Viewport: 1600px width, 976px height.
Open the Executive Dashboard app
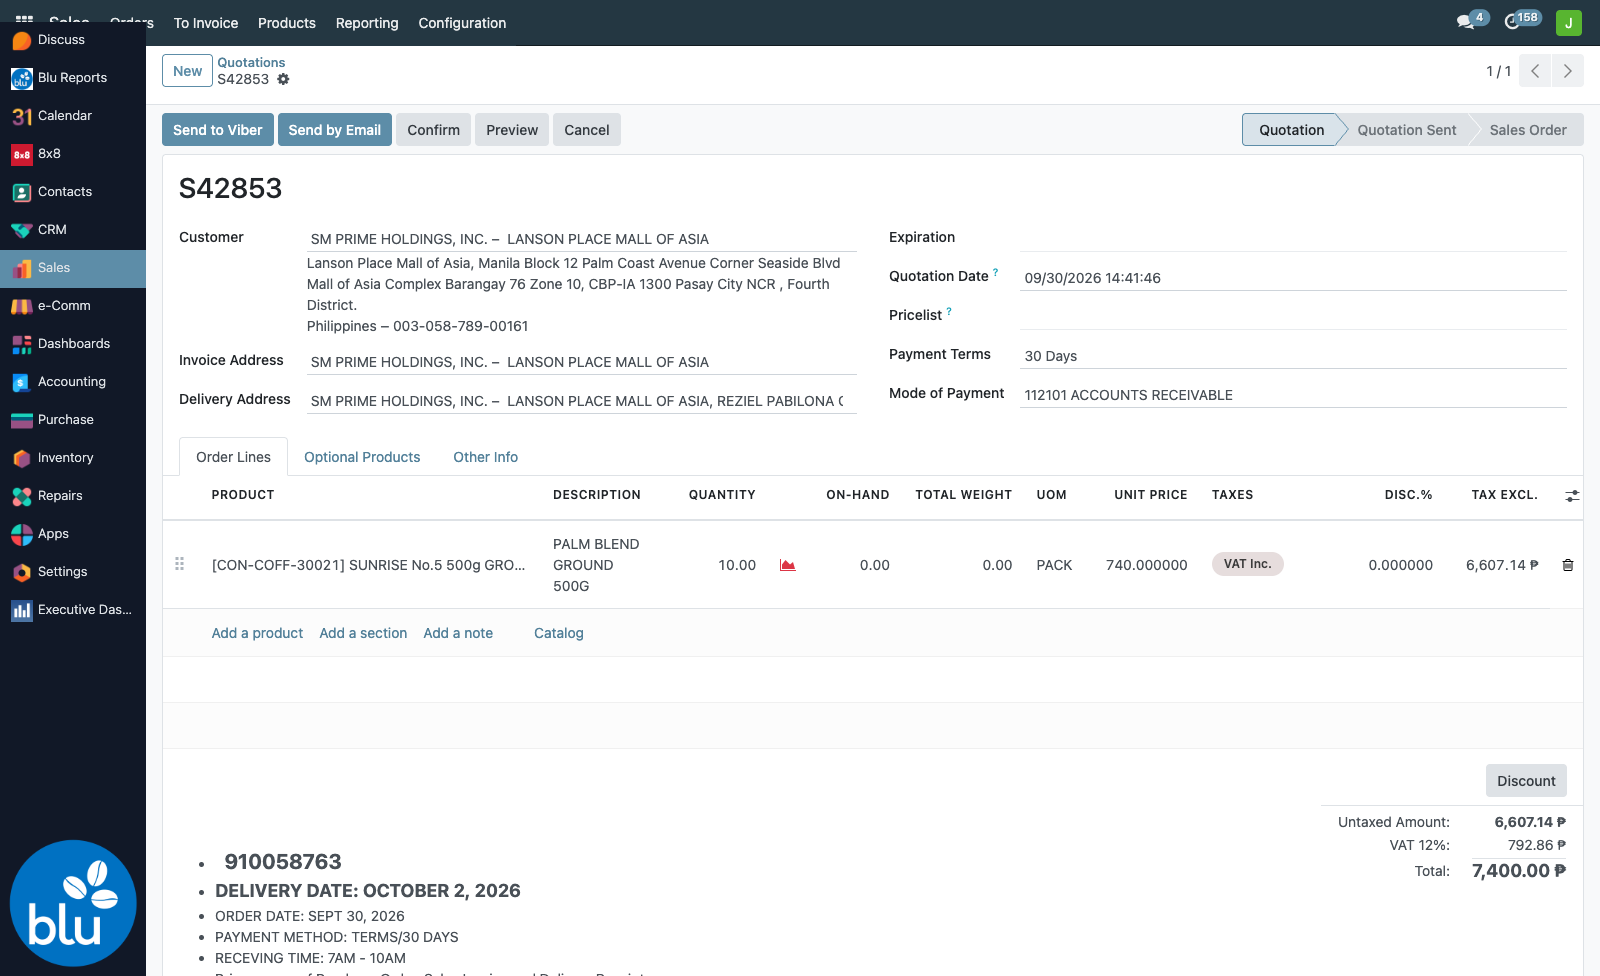[x=73, y=610]
